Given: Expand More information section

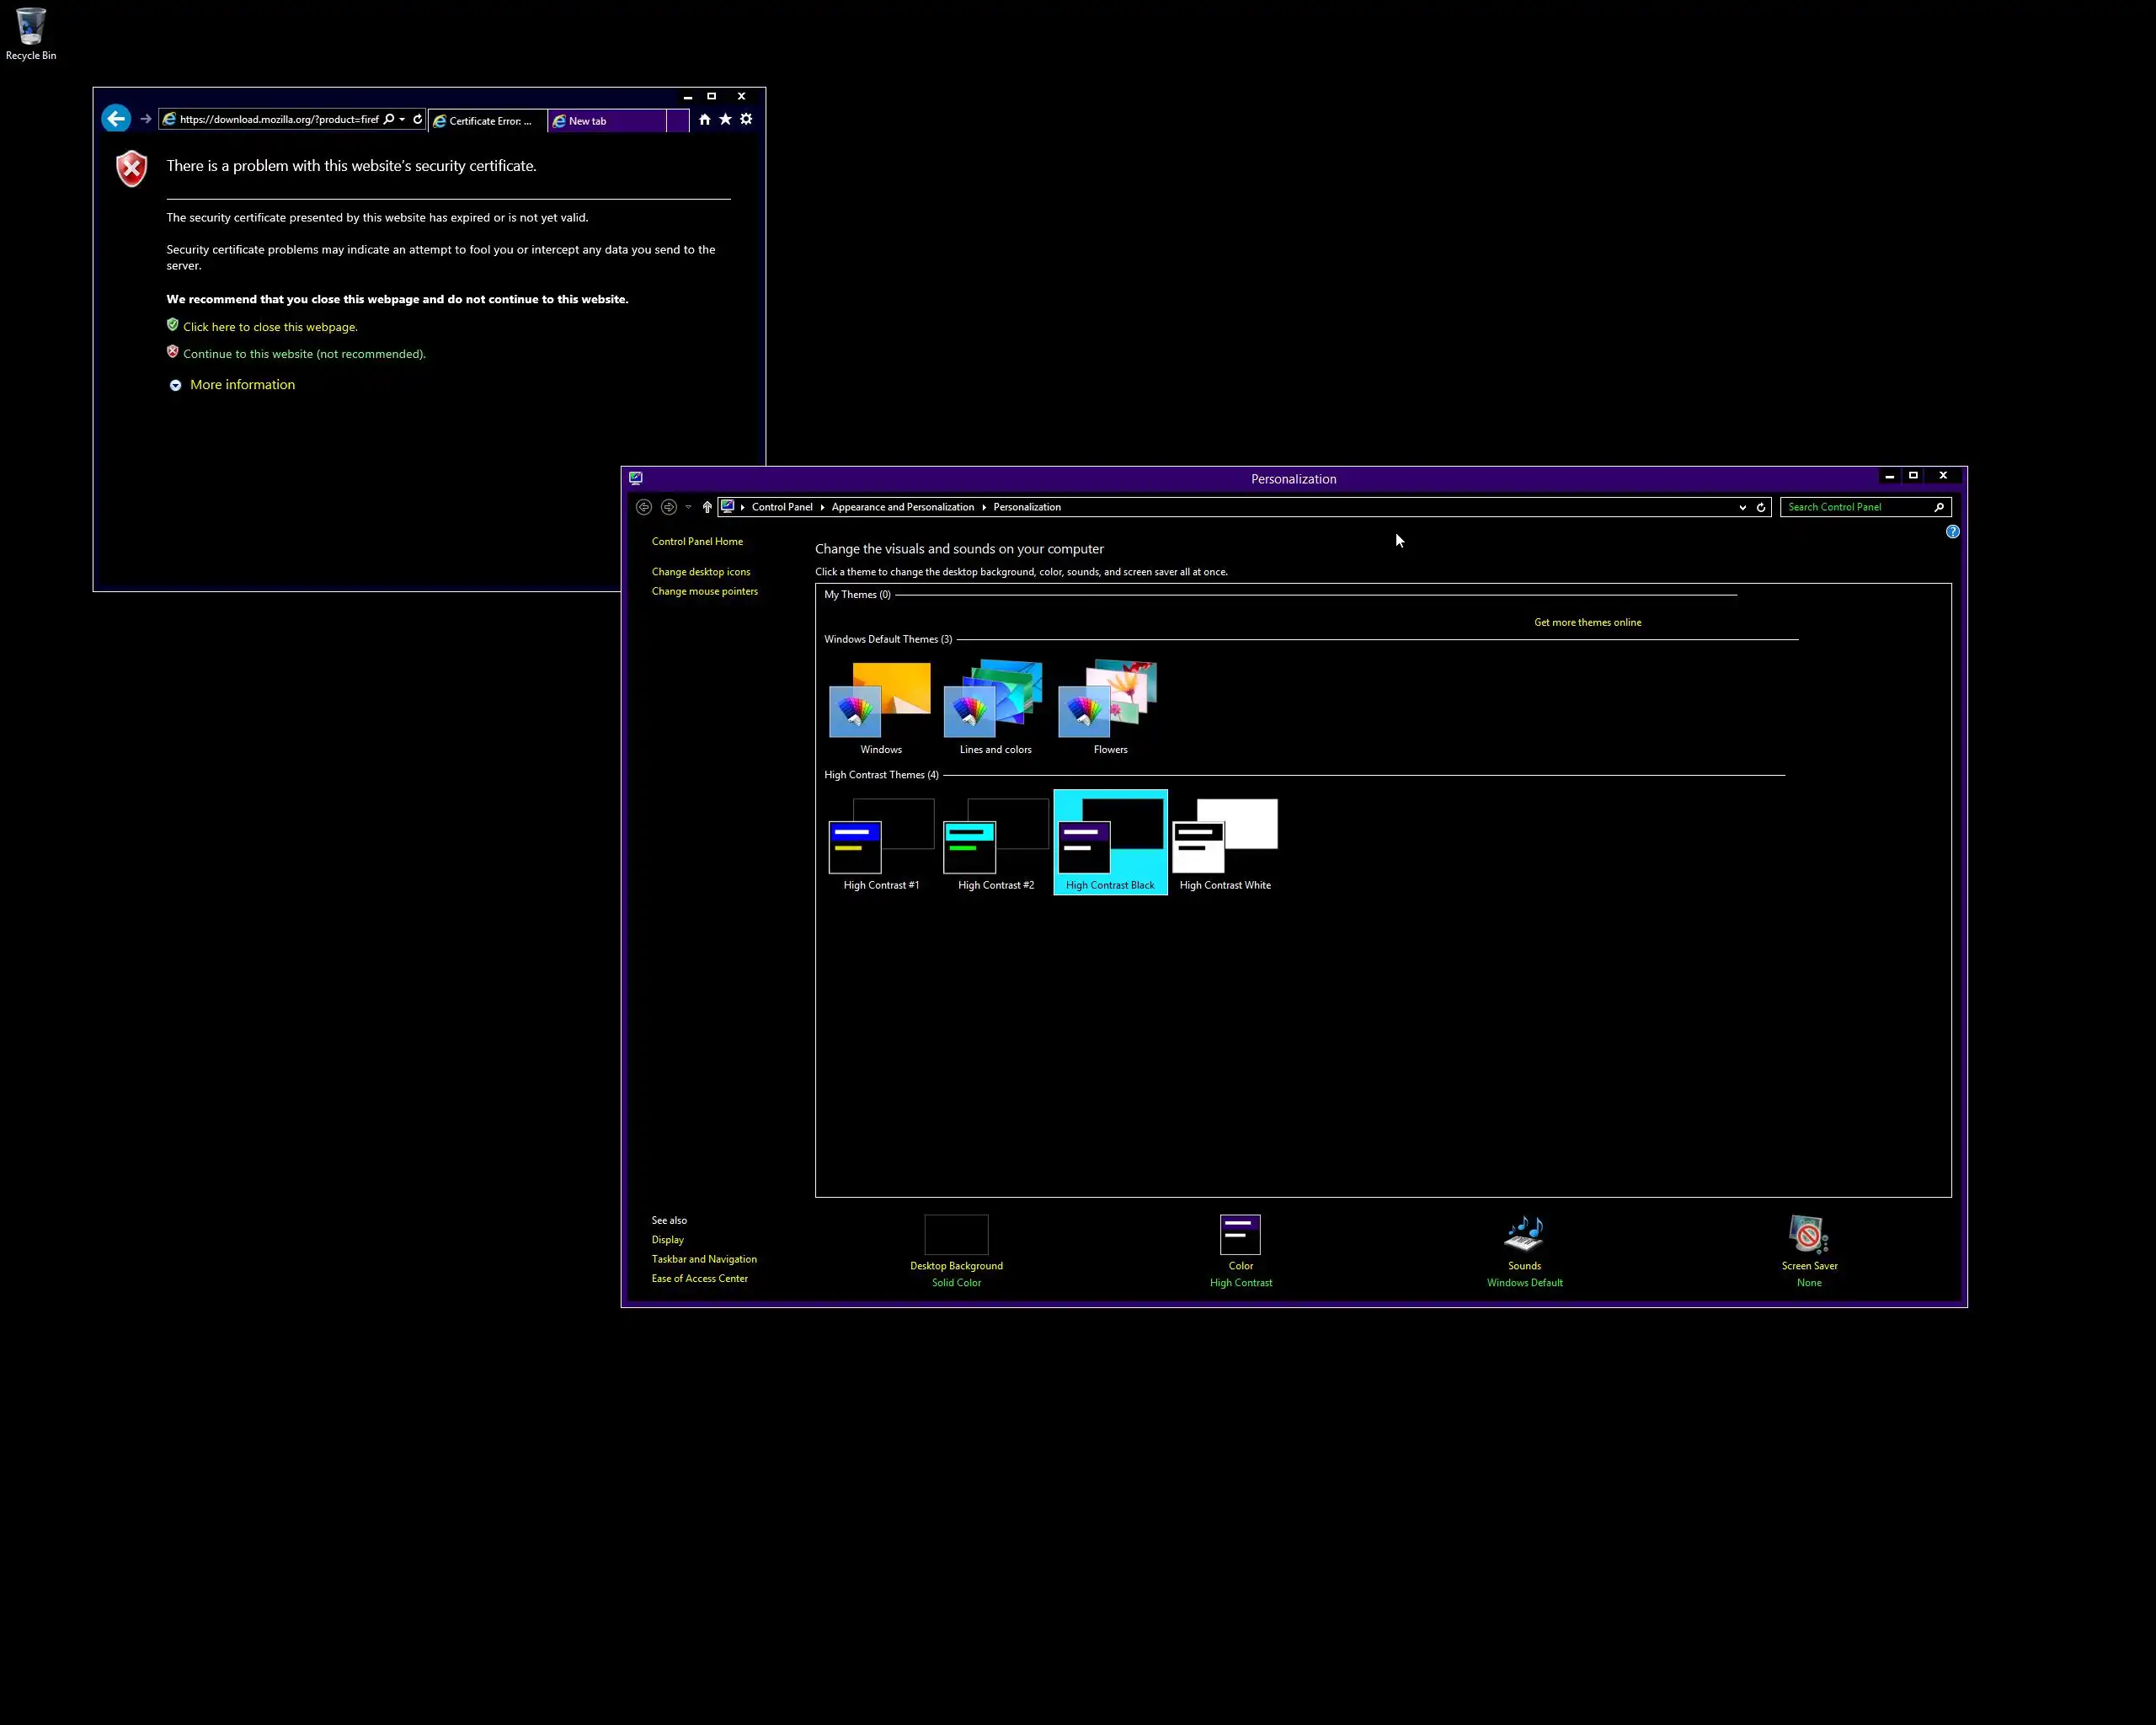Looking at the screenshot, I should (x=241, y=385).
